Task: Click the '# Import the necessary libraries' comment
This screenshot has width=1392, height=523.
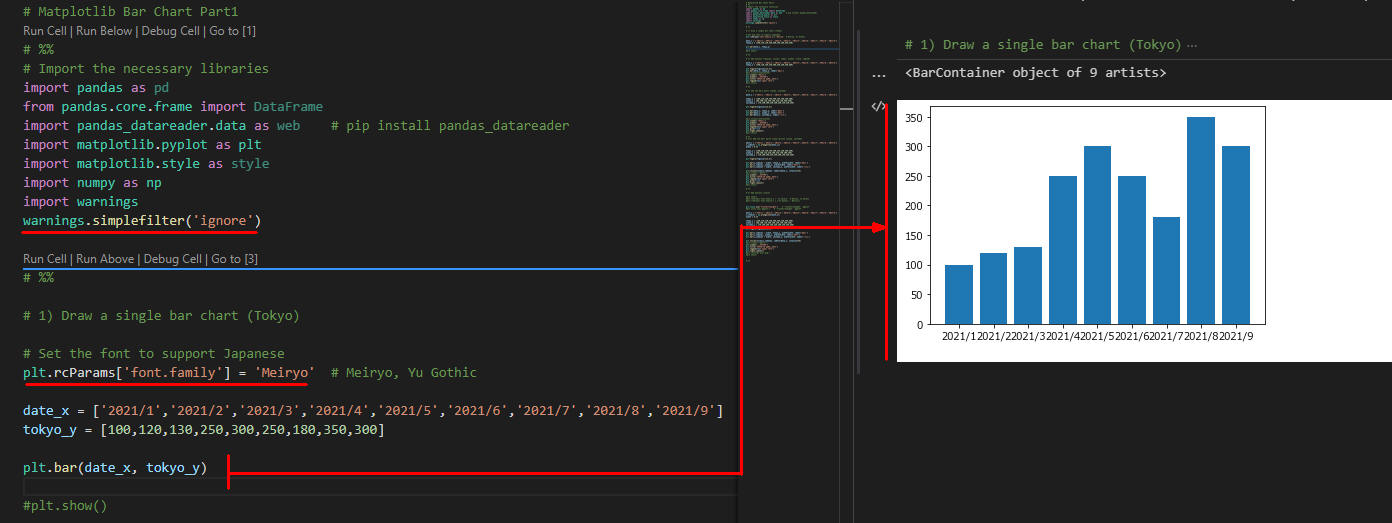Action: click(146, 68)
